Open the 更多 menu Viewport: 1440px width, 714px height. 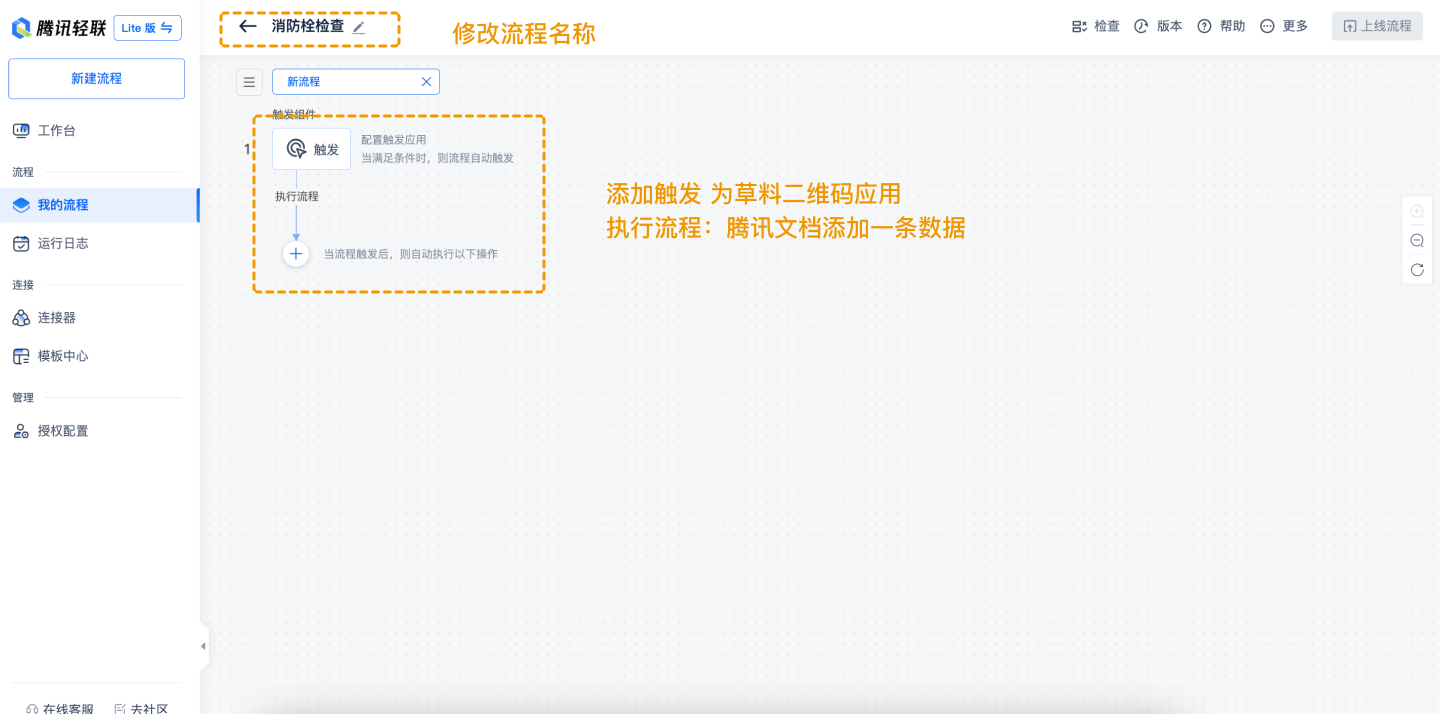pos(1284,26)
